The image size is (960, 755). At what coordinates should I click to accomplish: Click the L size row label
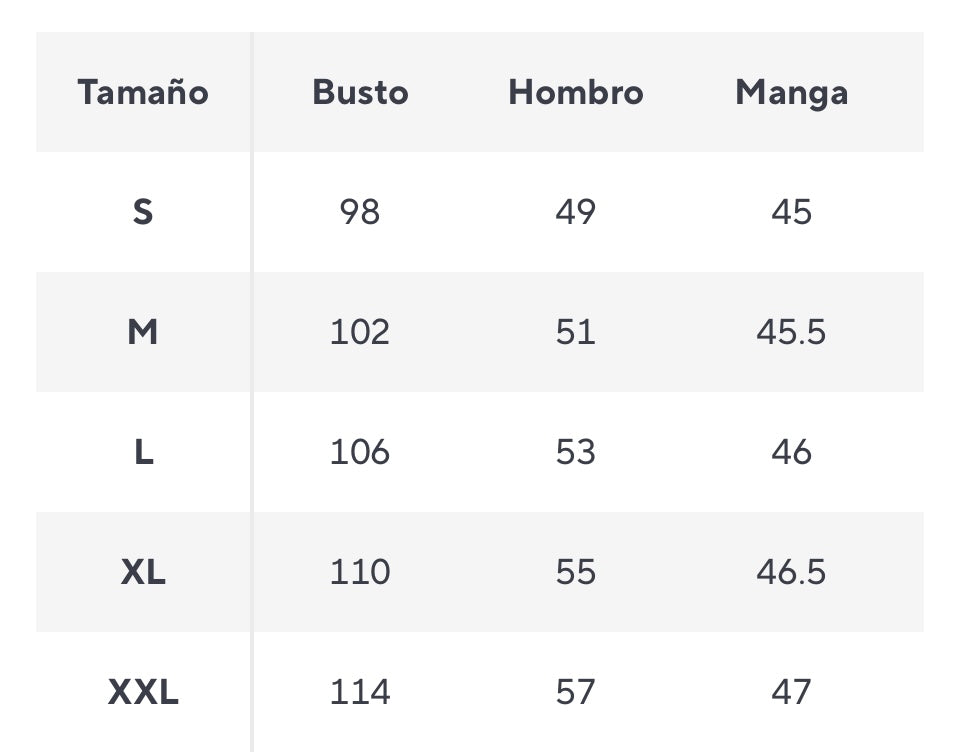click(x=143, y=452)
